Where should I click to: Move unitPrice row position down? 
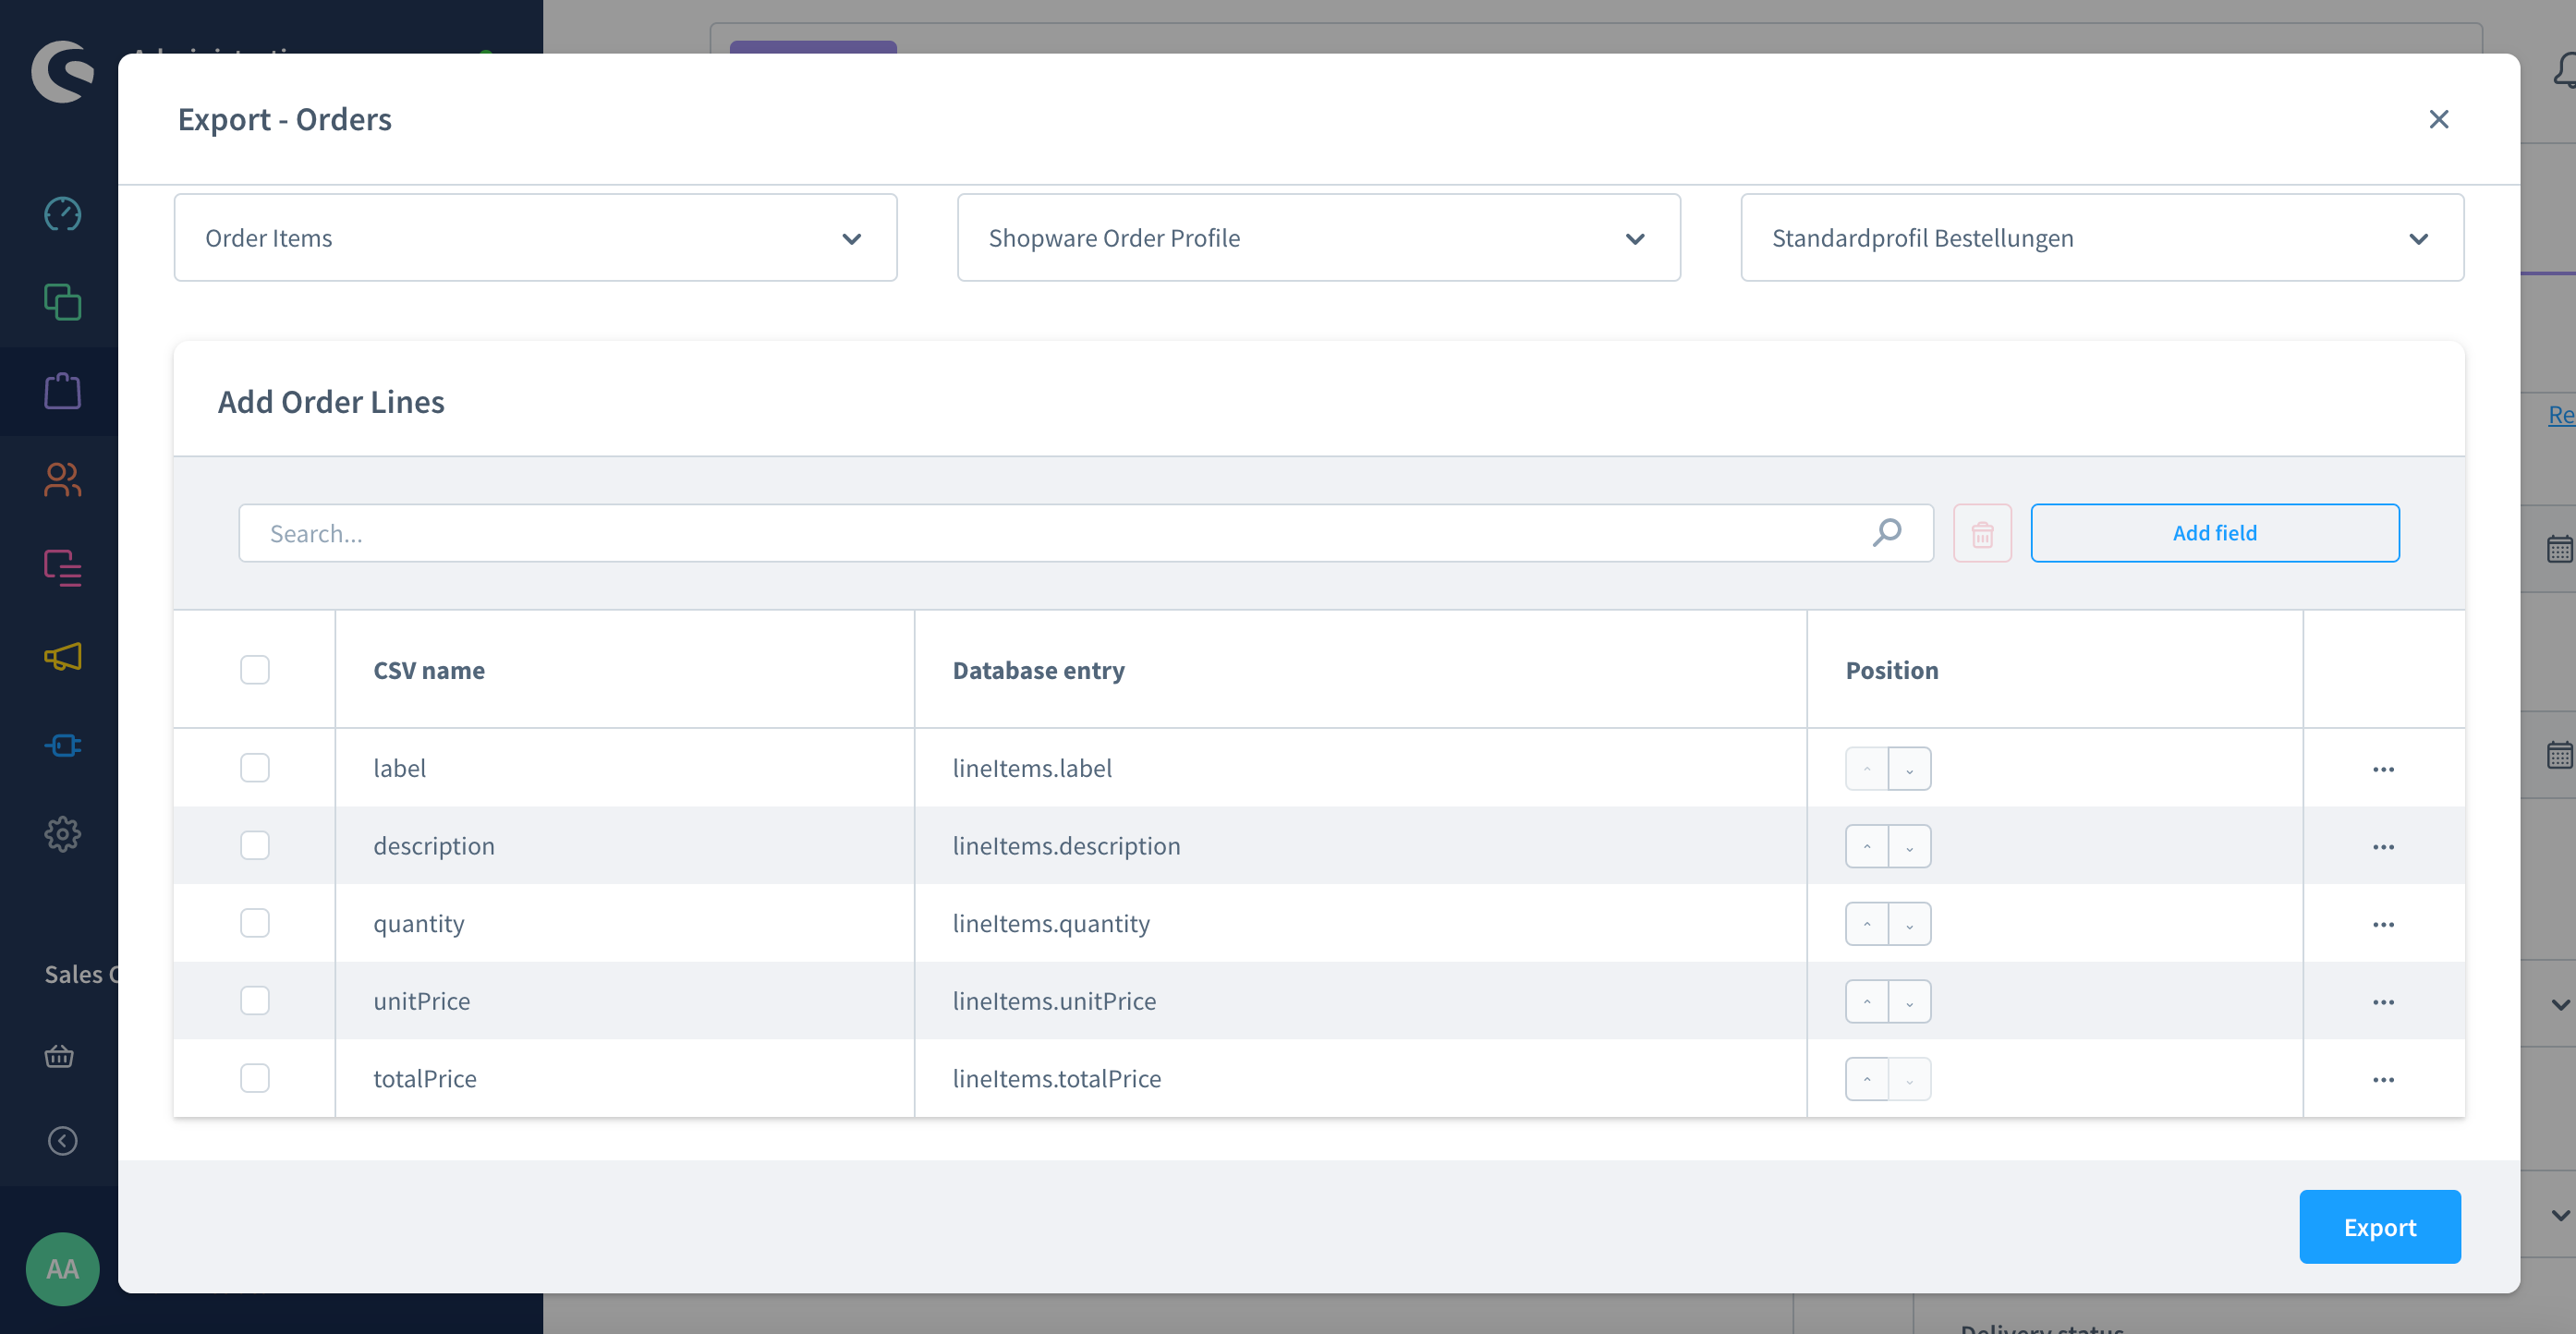[x=1910, y=1001]
